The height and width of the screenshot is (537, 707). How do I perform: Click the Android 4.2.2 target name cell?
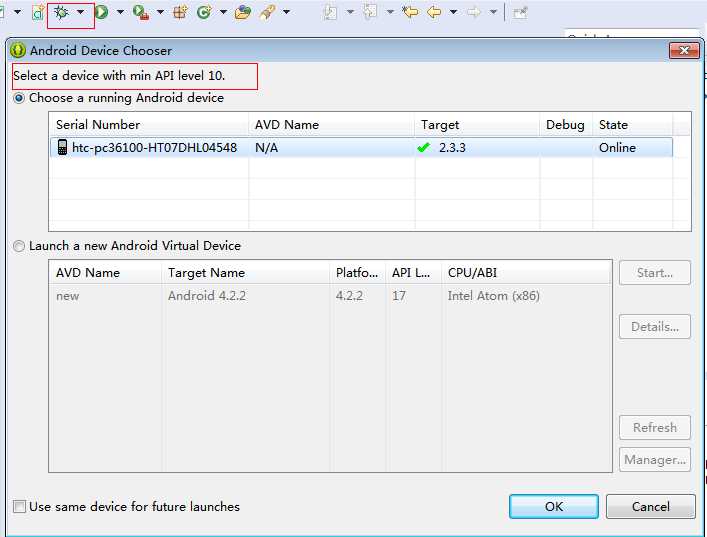[x=207, y=296]
